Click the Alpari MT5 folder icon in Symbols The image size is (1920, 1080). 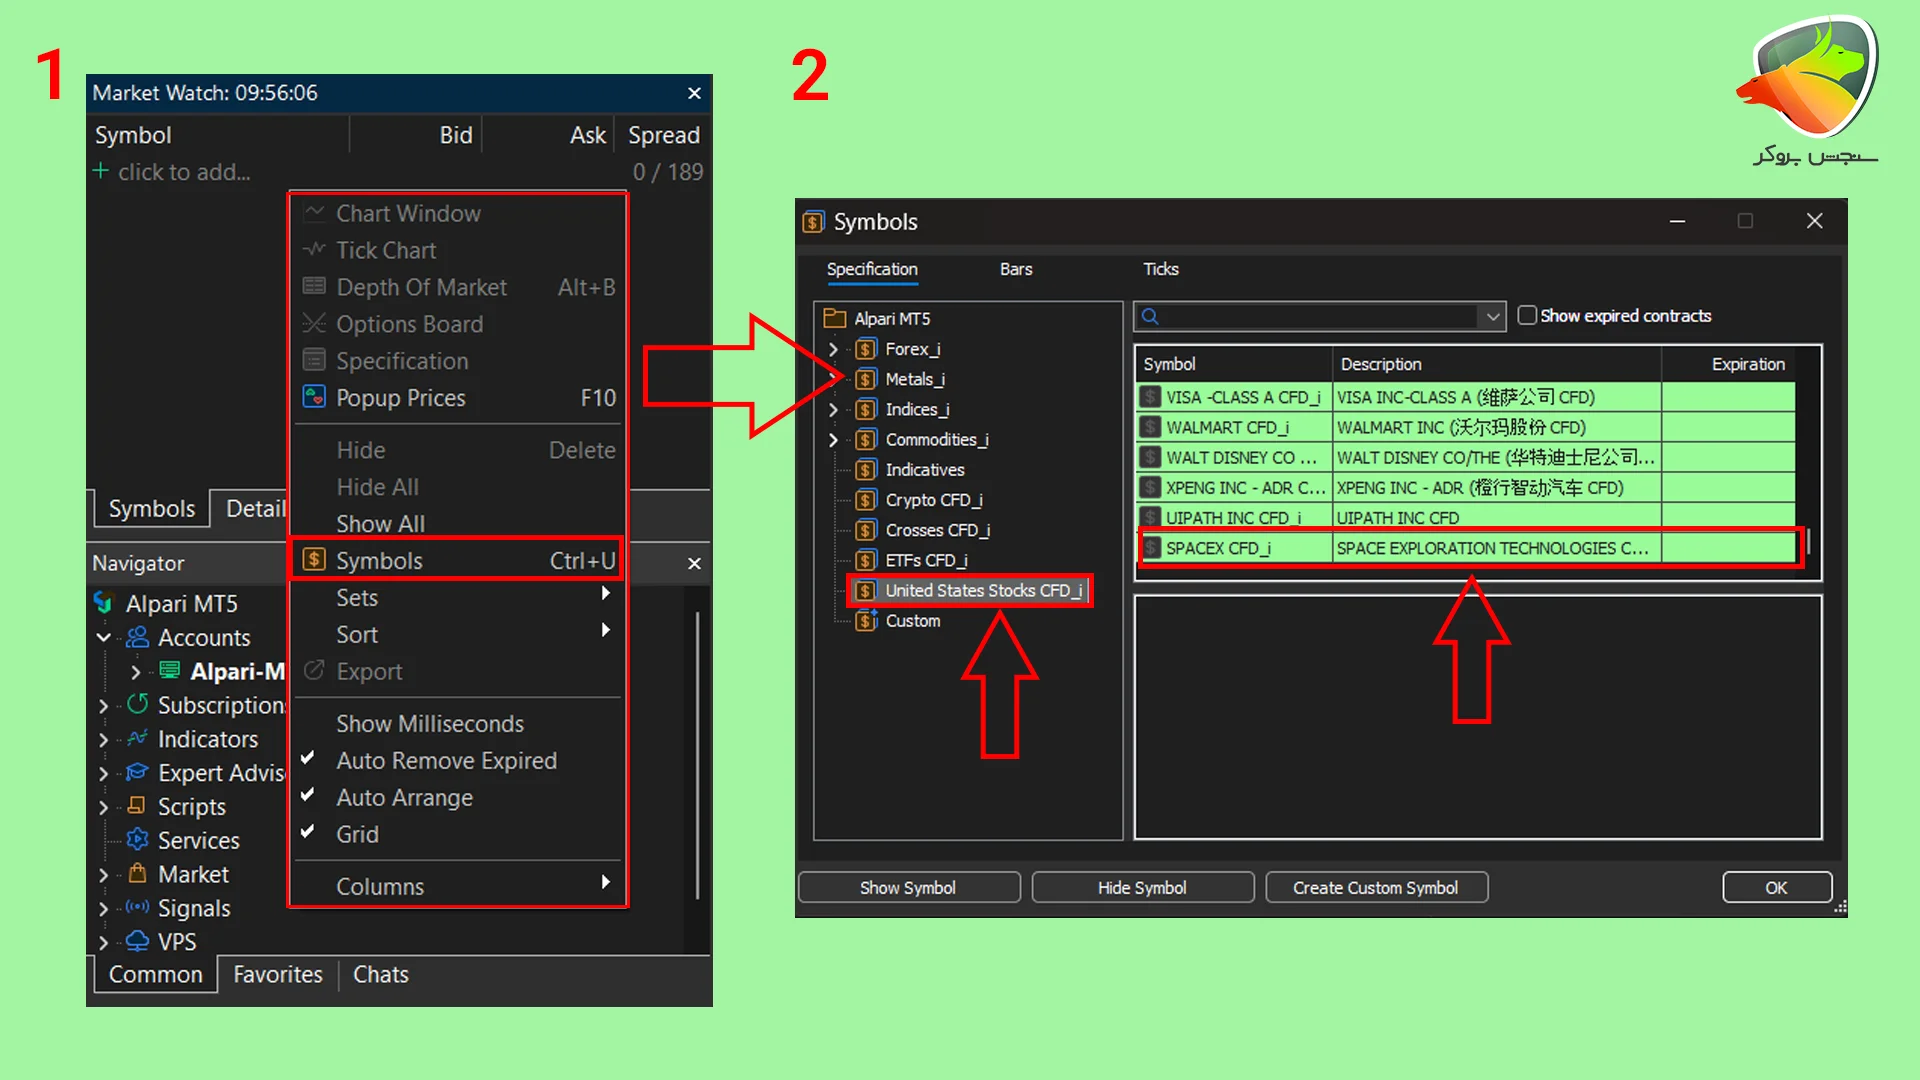point(834,318)
